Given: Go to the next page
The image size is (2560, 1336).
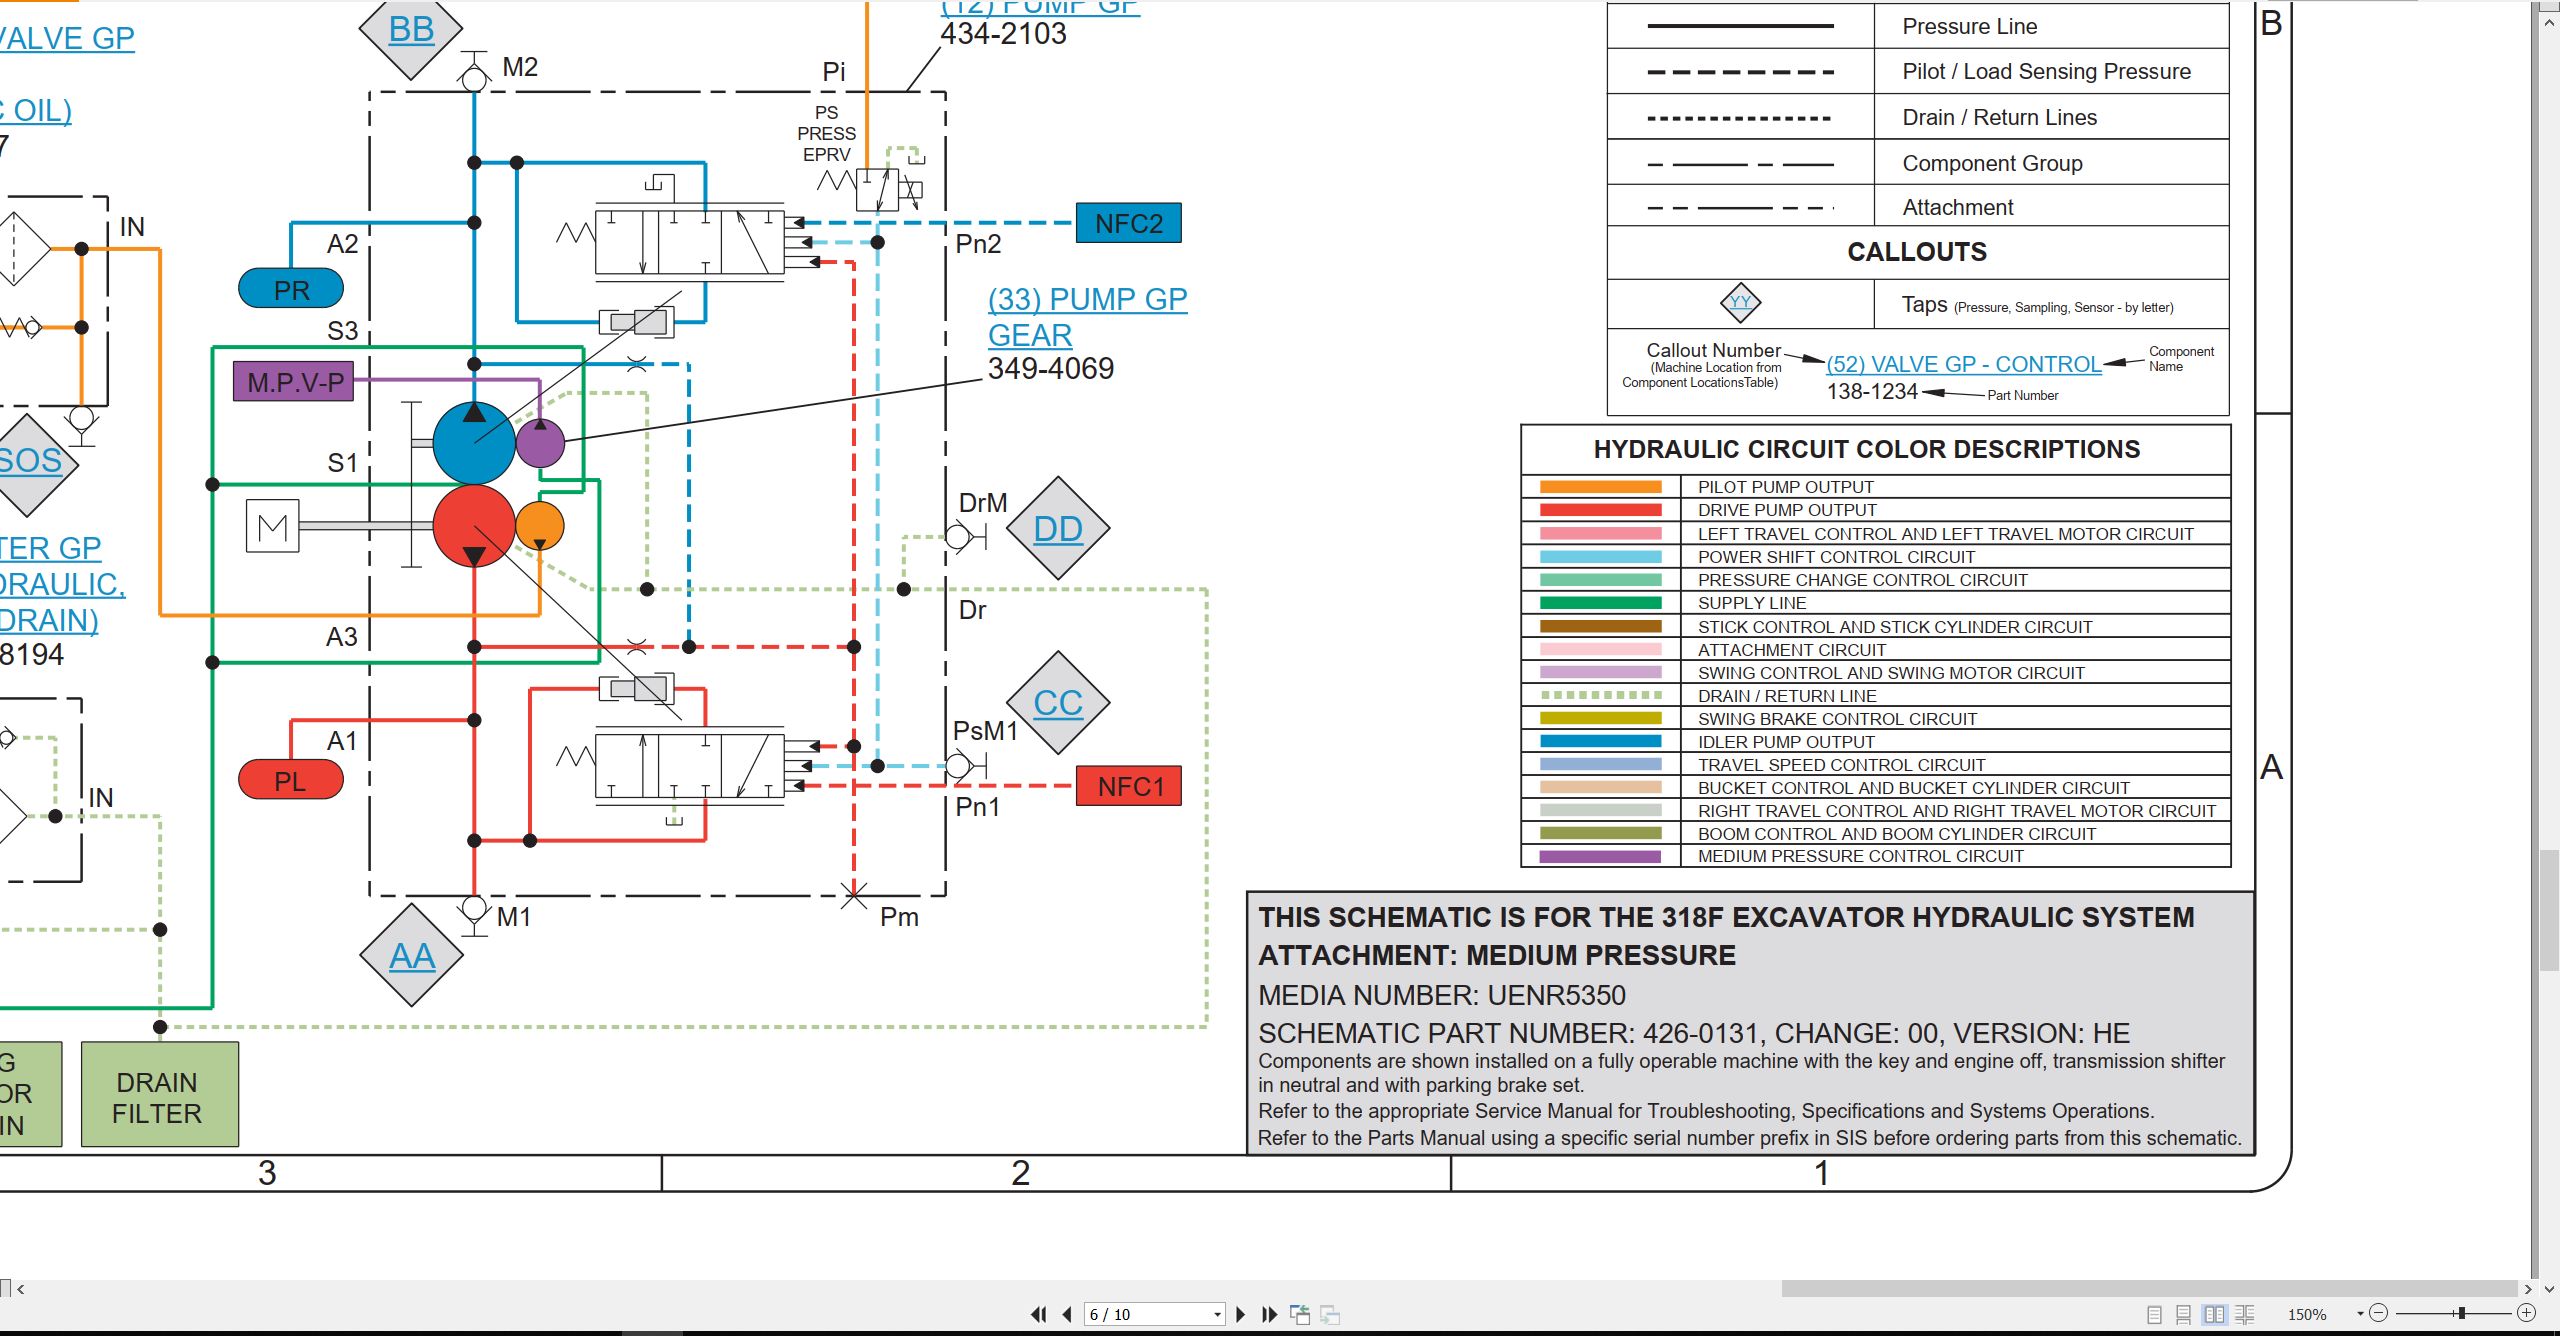Looking at the screenshot, I should pyautogui.click(x=1241, y=1314).
